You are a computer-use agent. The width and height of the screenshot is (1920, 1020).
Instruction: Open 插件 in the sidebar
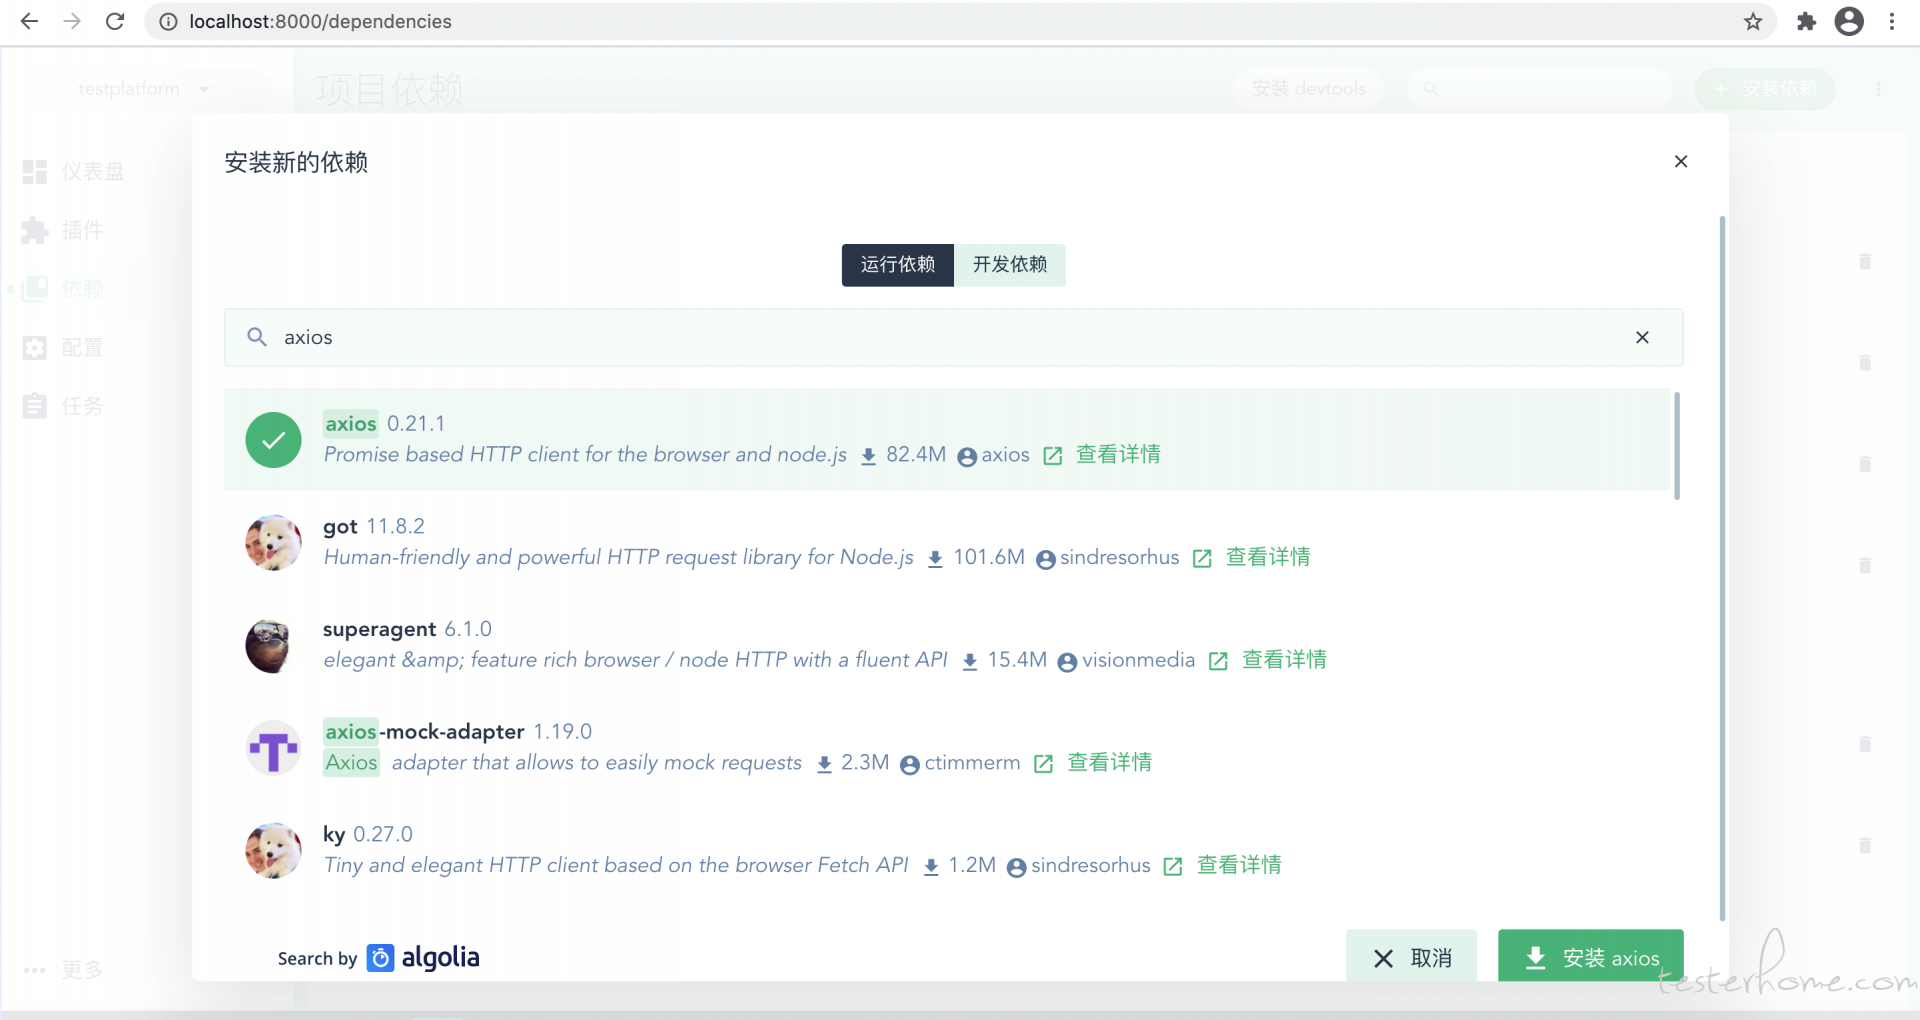pyautogui.click(x=64, y=230)
